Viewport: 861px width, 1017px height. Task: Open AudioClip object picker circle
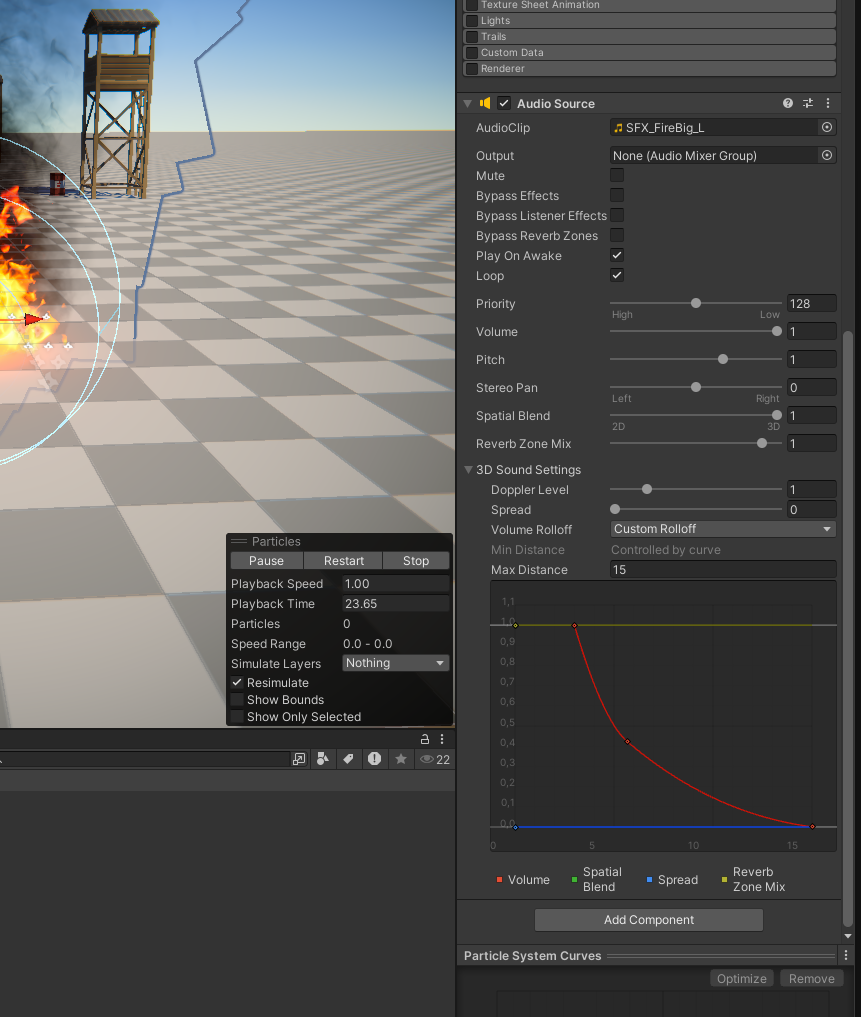[x=827, y=128]
